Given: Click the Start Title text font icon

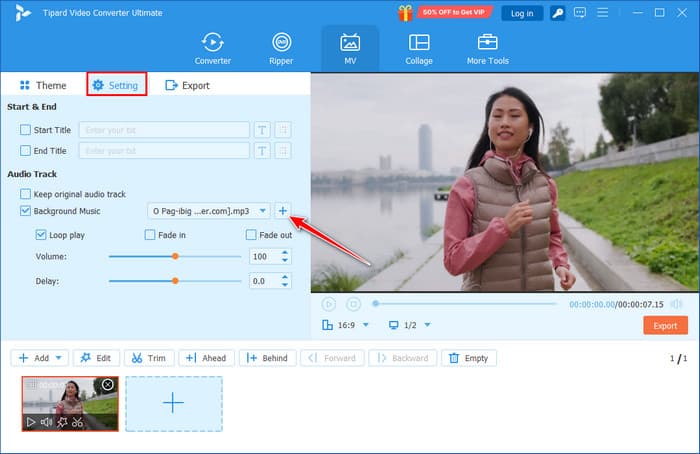Looking at the screenshot, I should point(261,130).
